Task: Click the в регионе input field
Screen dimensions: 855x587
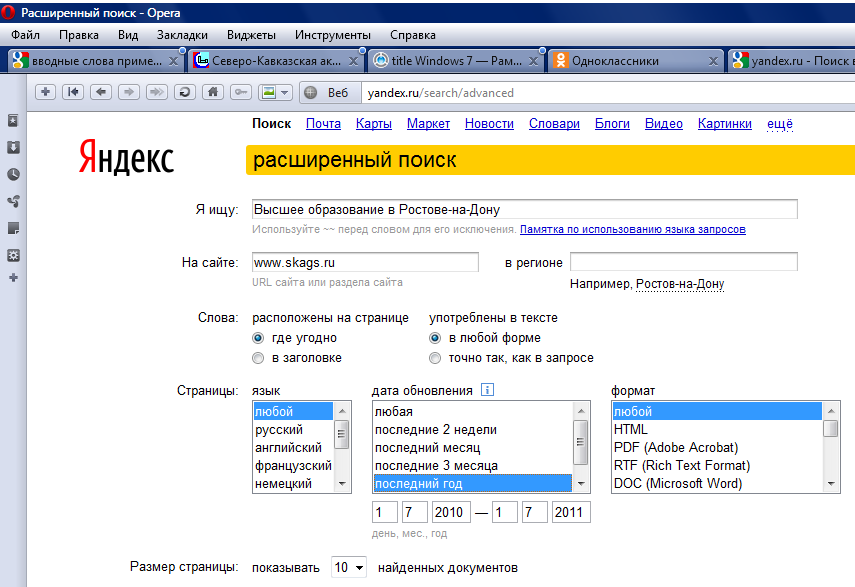Action: point(684,262)
